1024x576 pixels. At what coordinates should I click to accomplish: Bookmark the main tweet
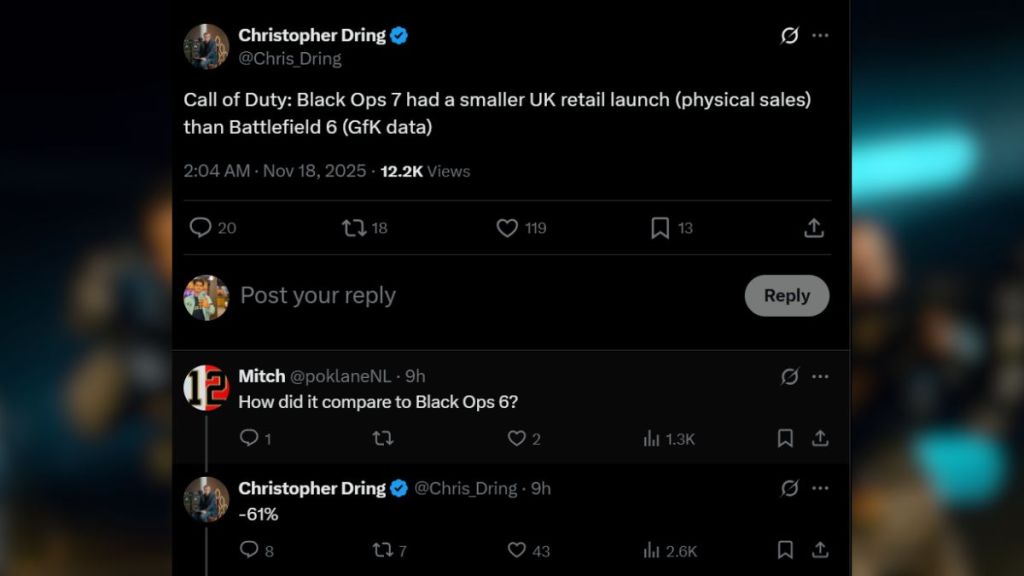tap(659, 228)
